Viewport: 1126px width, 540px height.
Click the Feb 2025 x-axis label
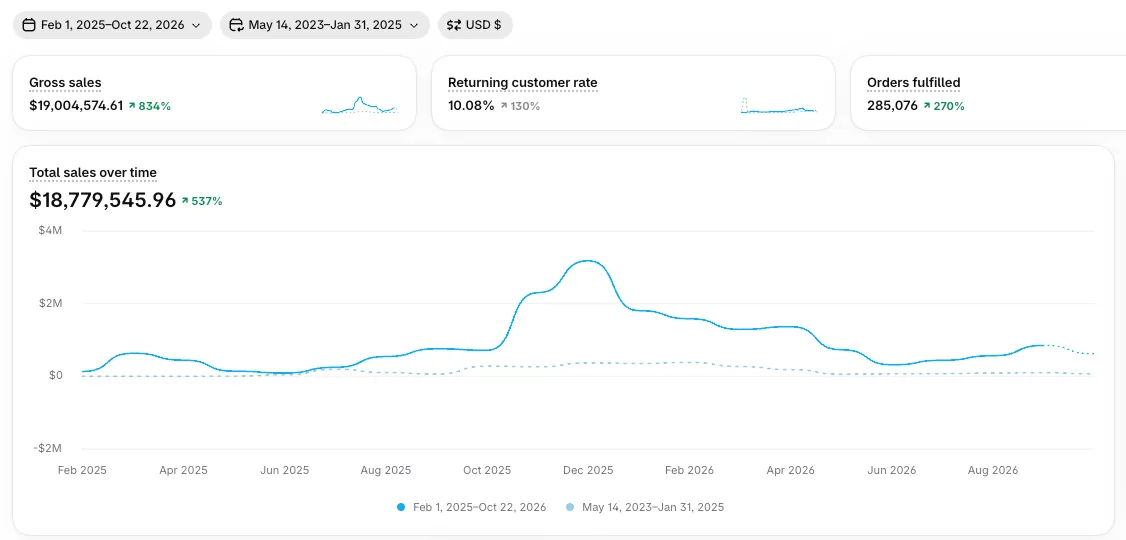pyautogui.click(x=82, y=470)
